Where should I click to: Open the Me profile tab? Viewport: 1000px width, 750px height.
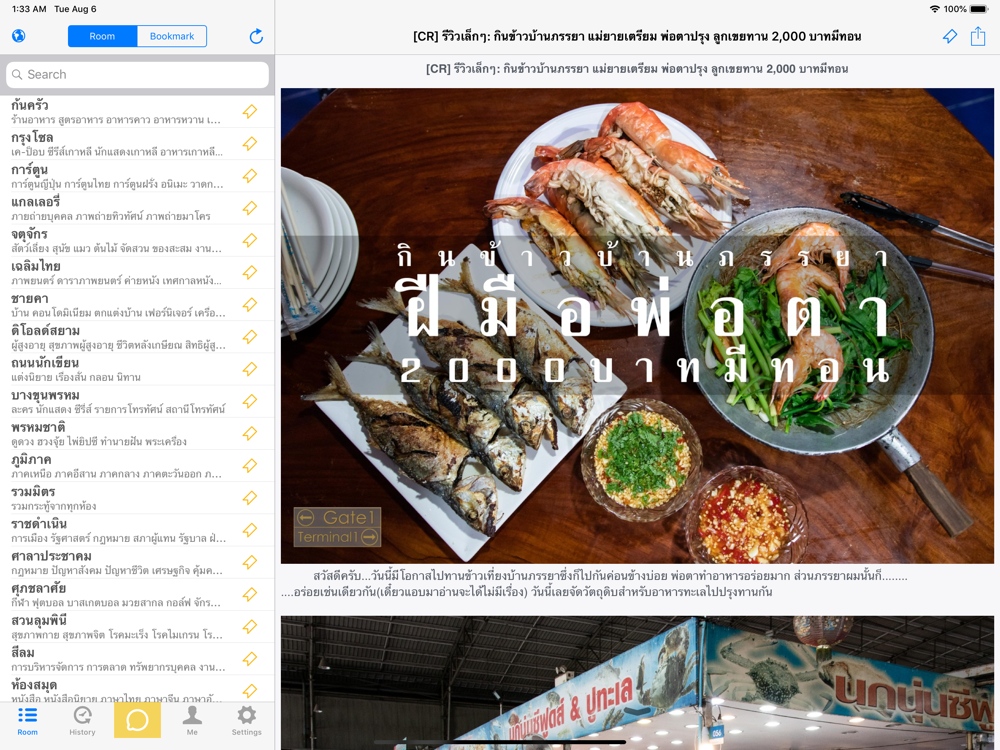(192, 721)
